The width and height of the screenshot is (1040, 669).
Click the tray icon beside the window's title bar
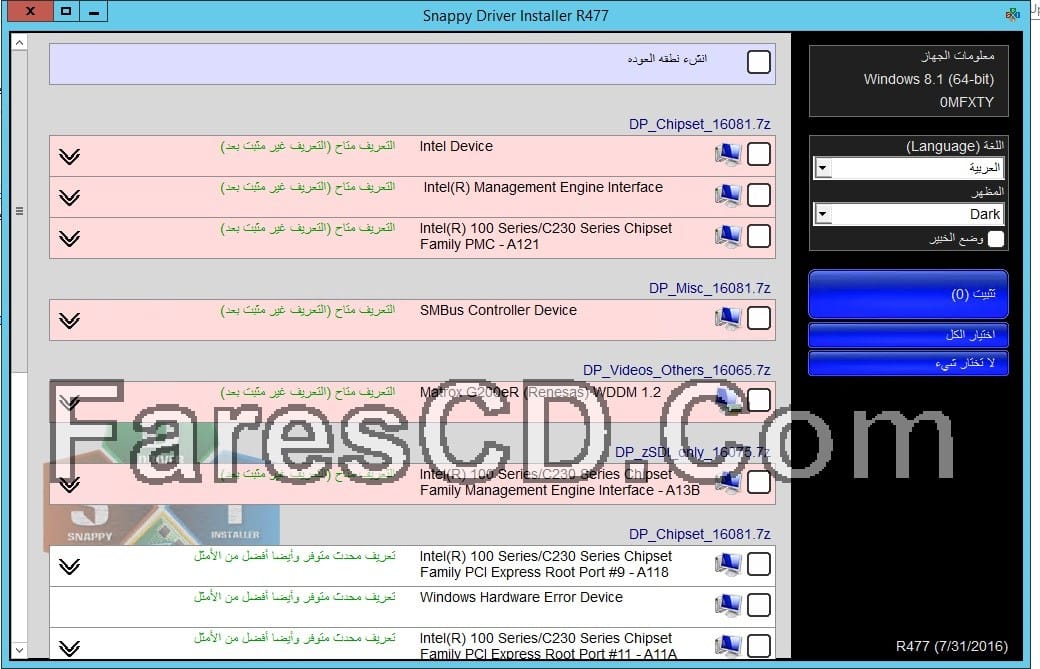click(1012, 14)
